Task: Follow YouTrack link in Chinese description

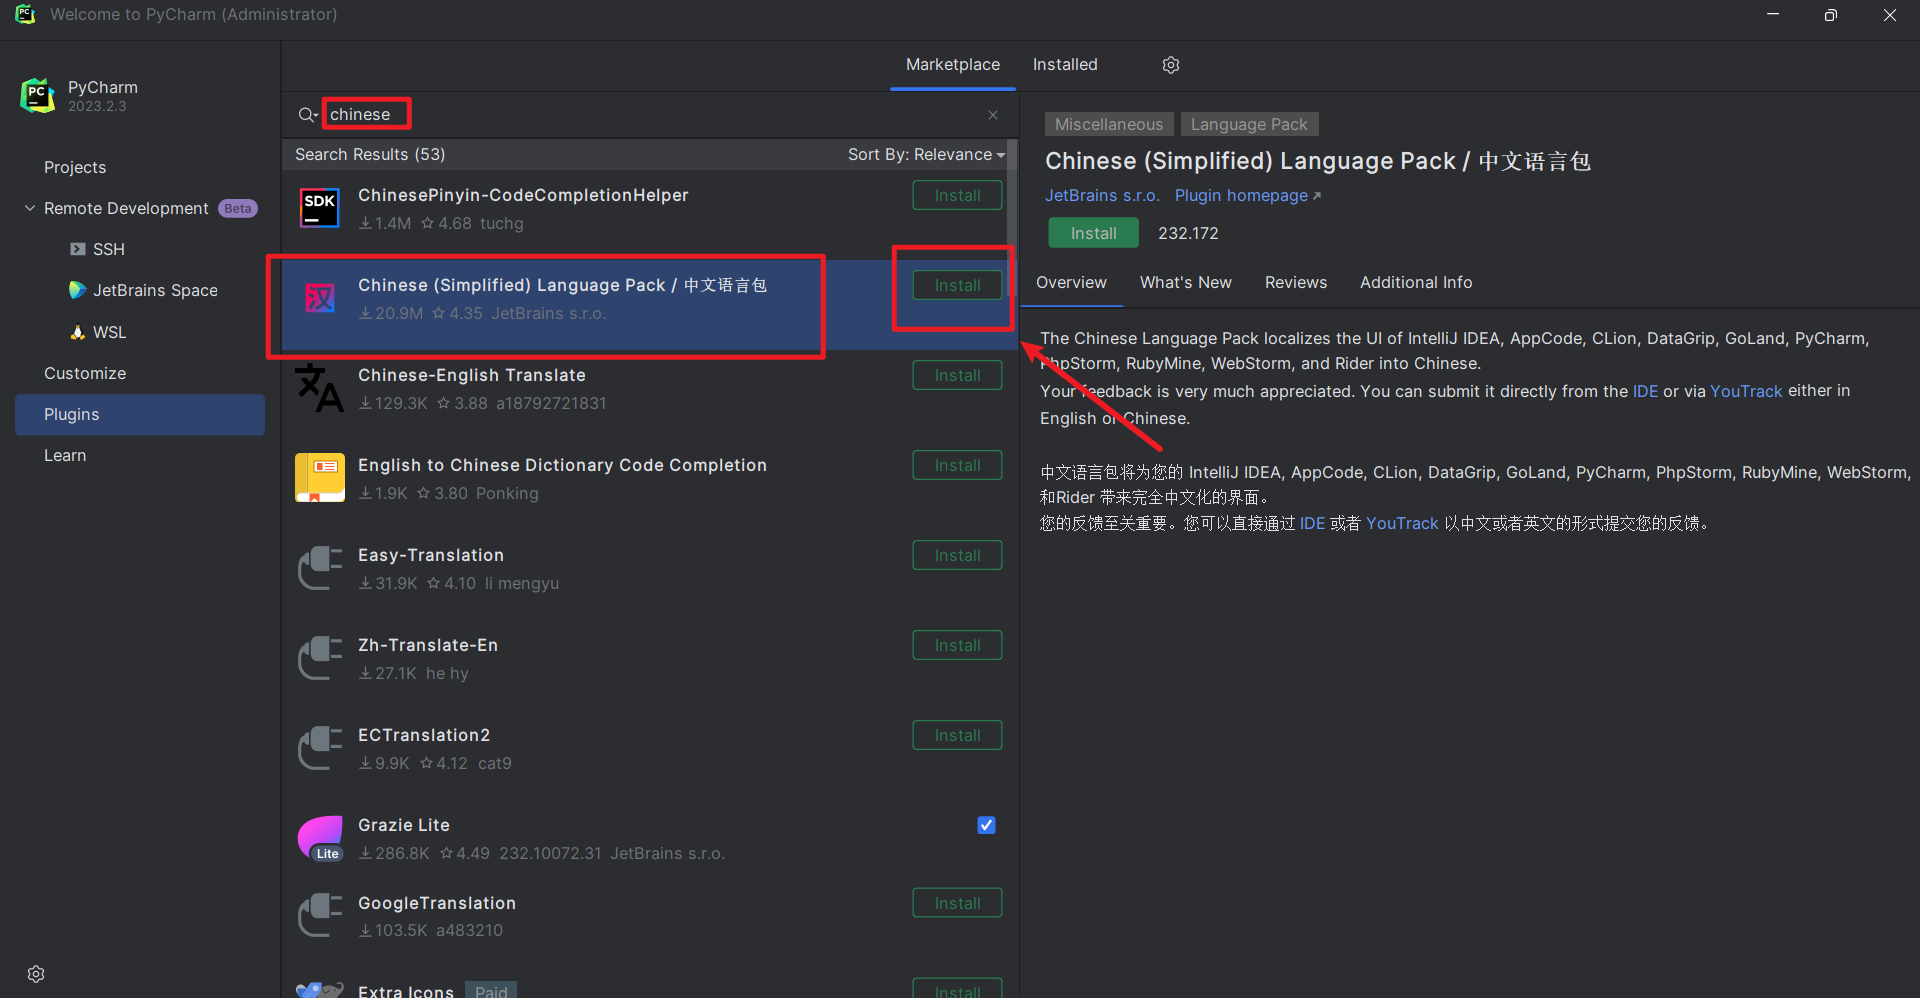Action: point(1402,523)
